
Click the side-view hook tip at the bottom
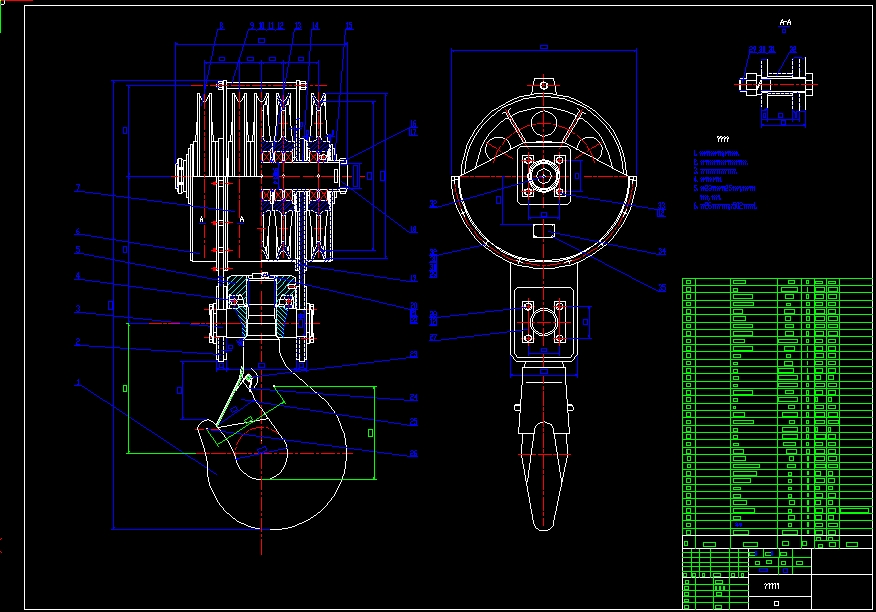pos(544,515)
